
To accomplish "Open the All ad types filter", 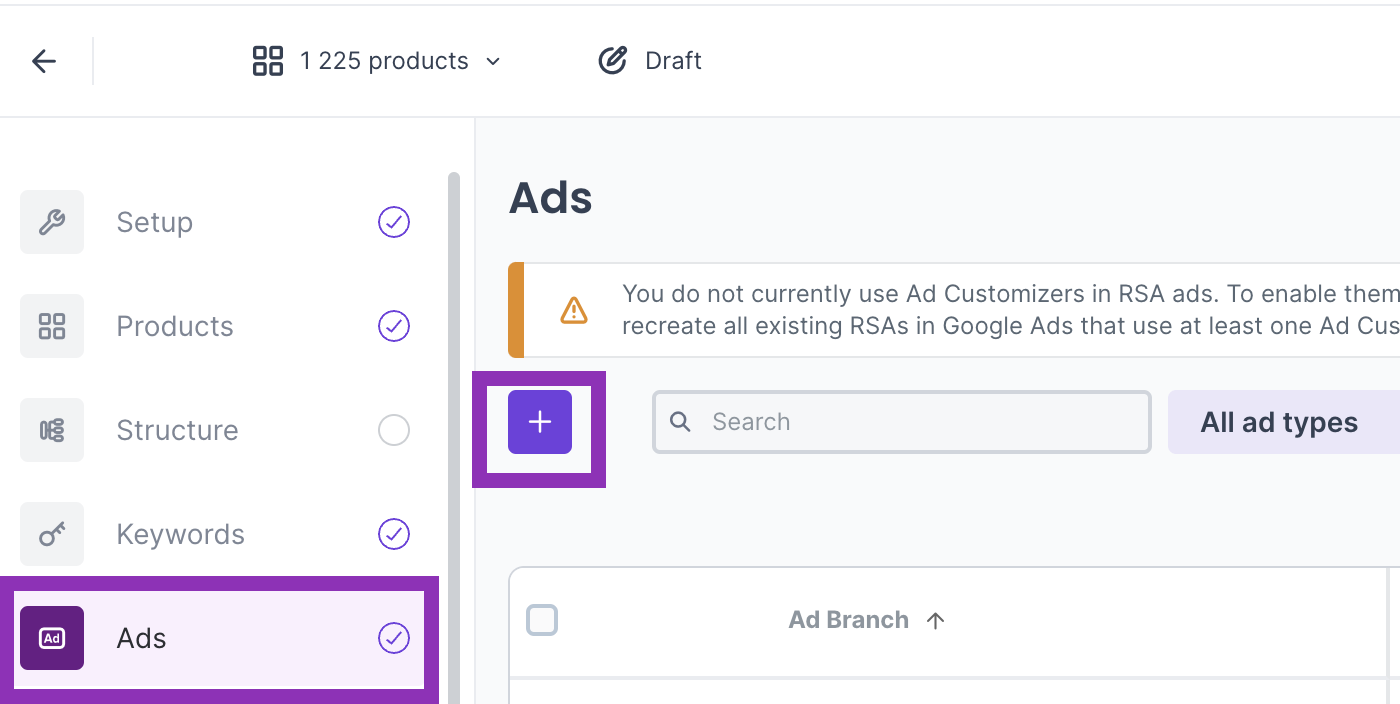I will (x=1279, y=422).
